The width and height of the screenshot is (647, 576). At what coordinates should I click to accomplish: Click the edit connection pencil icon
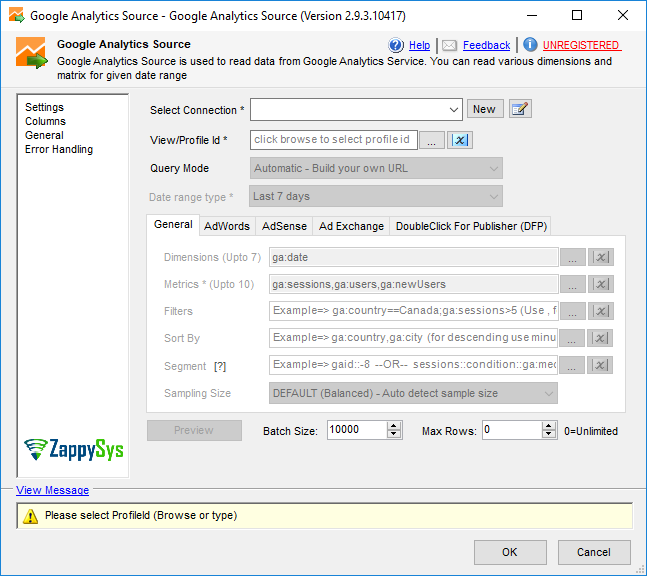click(x=520, y=109)
